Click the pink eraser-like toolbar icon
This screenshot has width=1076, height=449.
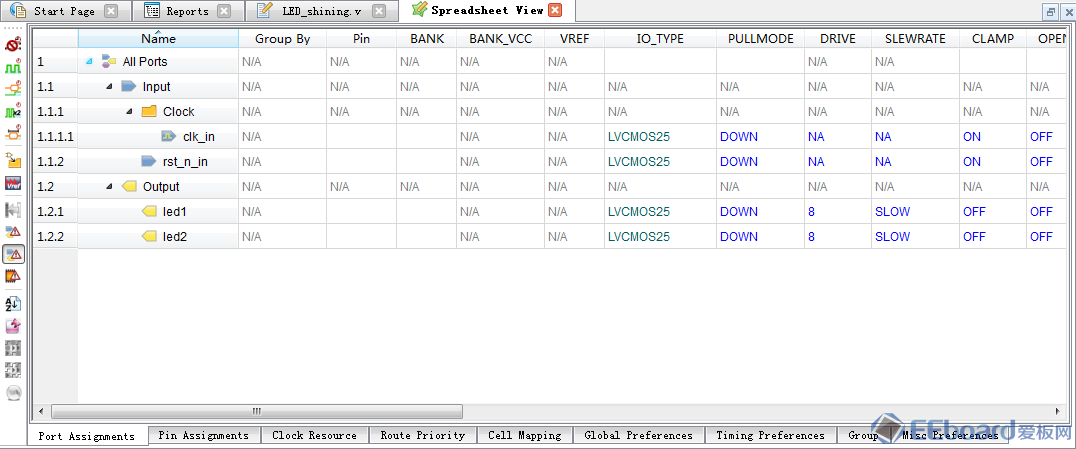pos(12,325)
